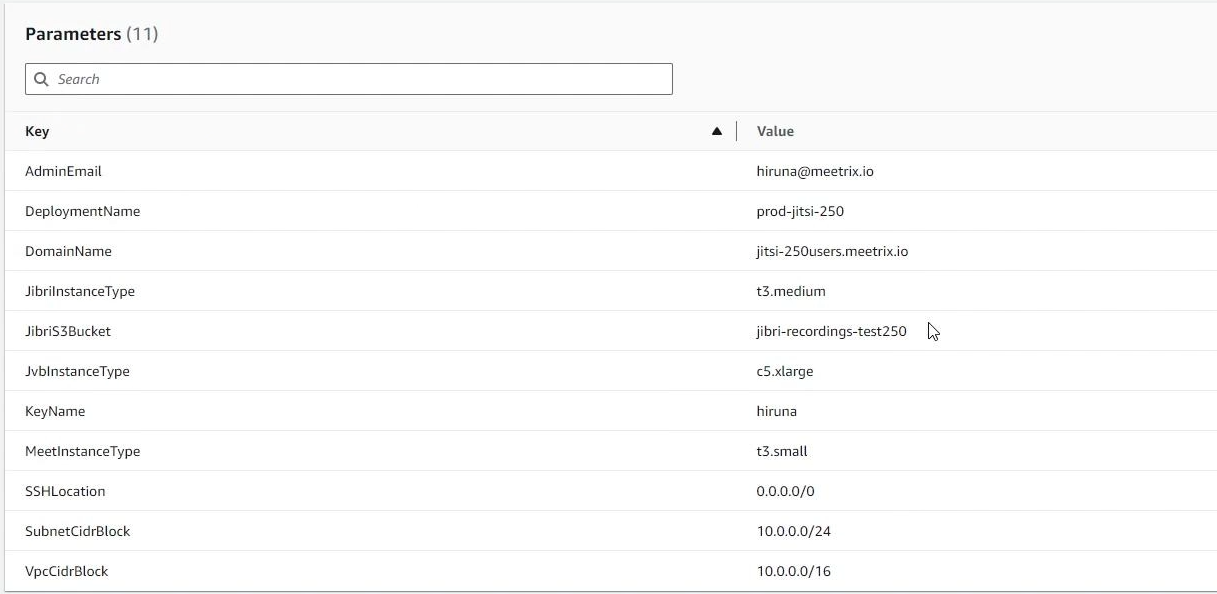Click the search magnifier icon

(x=41, y=78)
